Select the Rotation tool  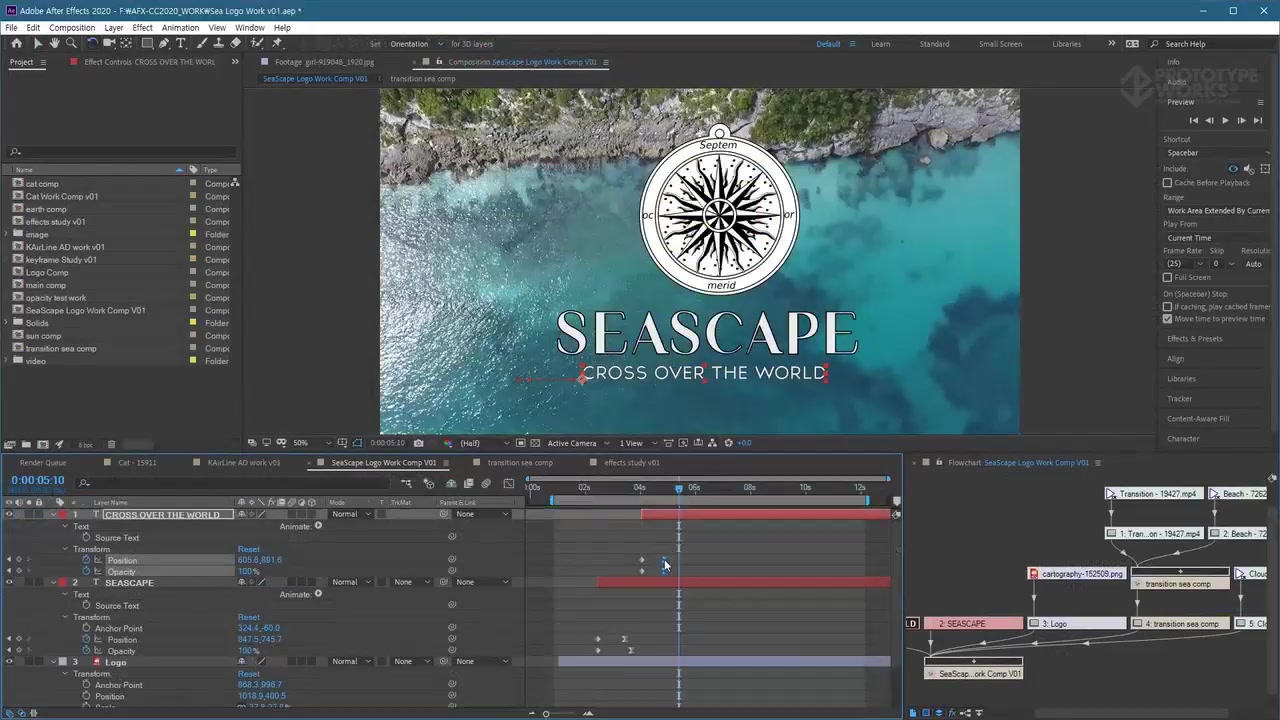pos(92,43)
